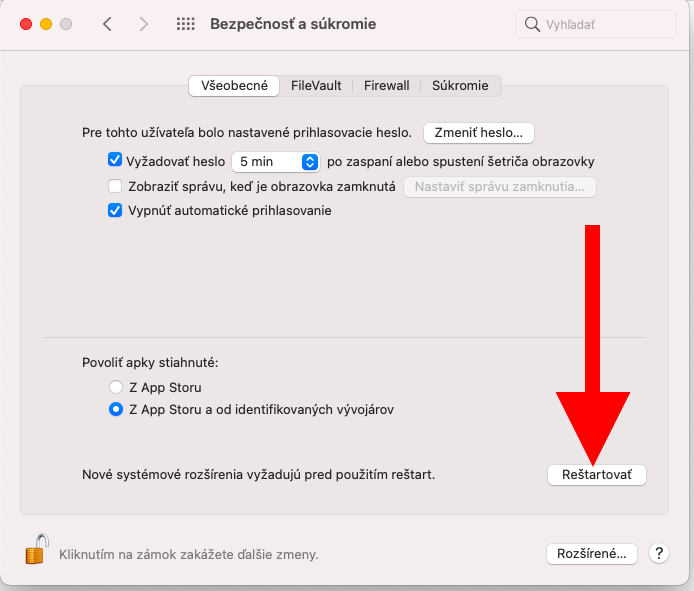Open the Firewall tab
This screenshot has height=591, width=694.
(387, 86)
